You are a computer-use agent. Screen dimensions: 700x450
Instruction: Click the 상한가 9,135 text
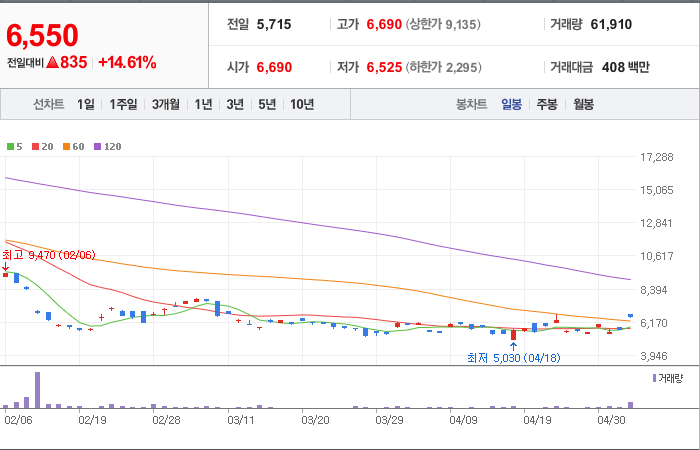(x=443, y=24)
